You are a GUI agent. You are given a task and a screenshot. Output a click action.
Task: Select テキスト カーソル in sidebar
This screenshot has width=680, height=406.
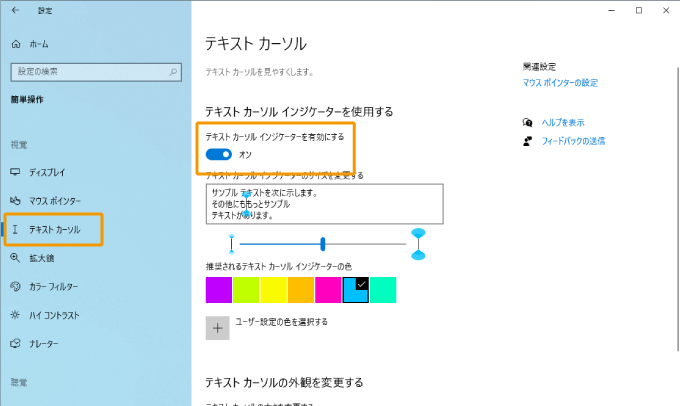pos(53,229)
